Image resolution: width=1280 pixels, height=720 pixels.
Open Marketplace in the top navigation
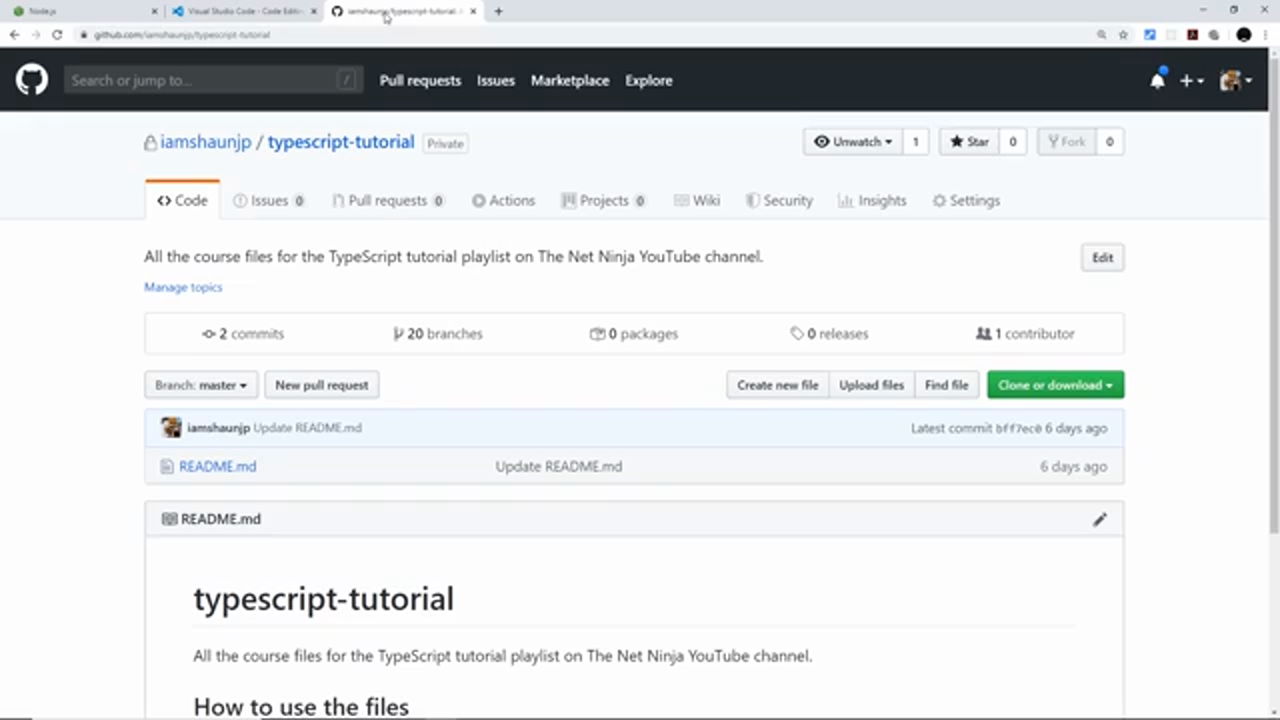[570, 80]
